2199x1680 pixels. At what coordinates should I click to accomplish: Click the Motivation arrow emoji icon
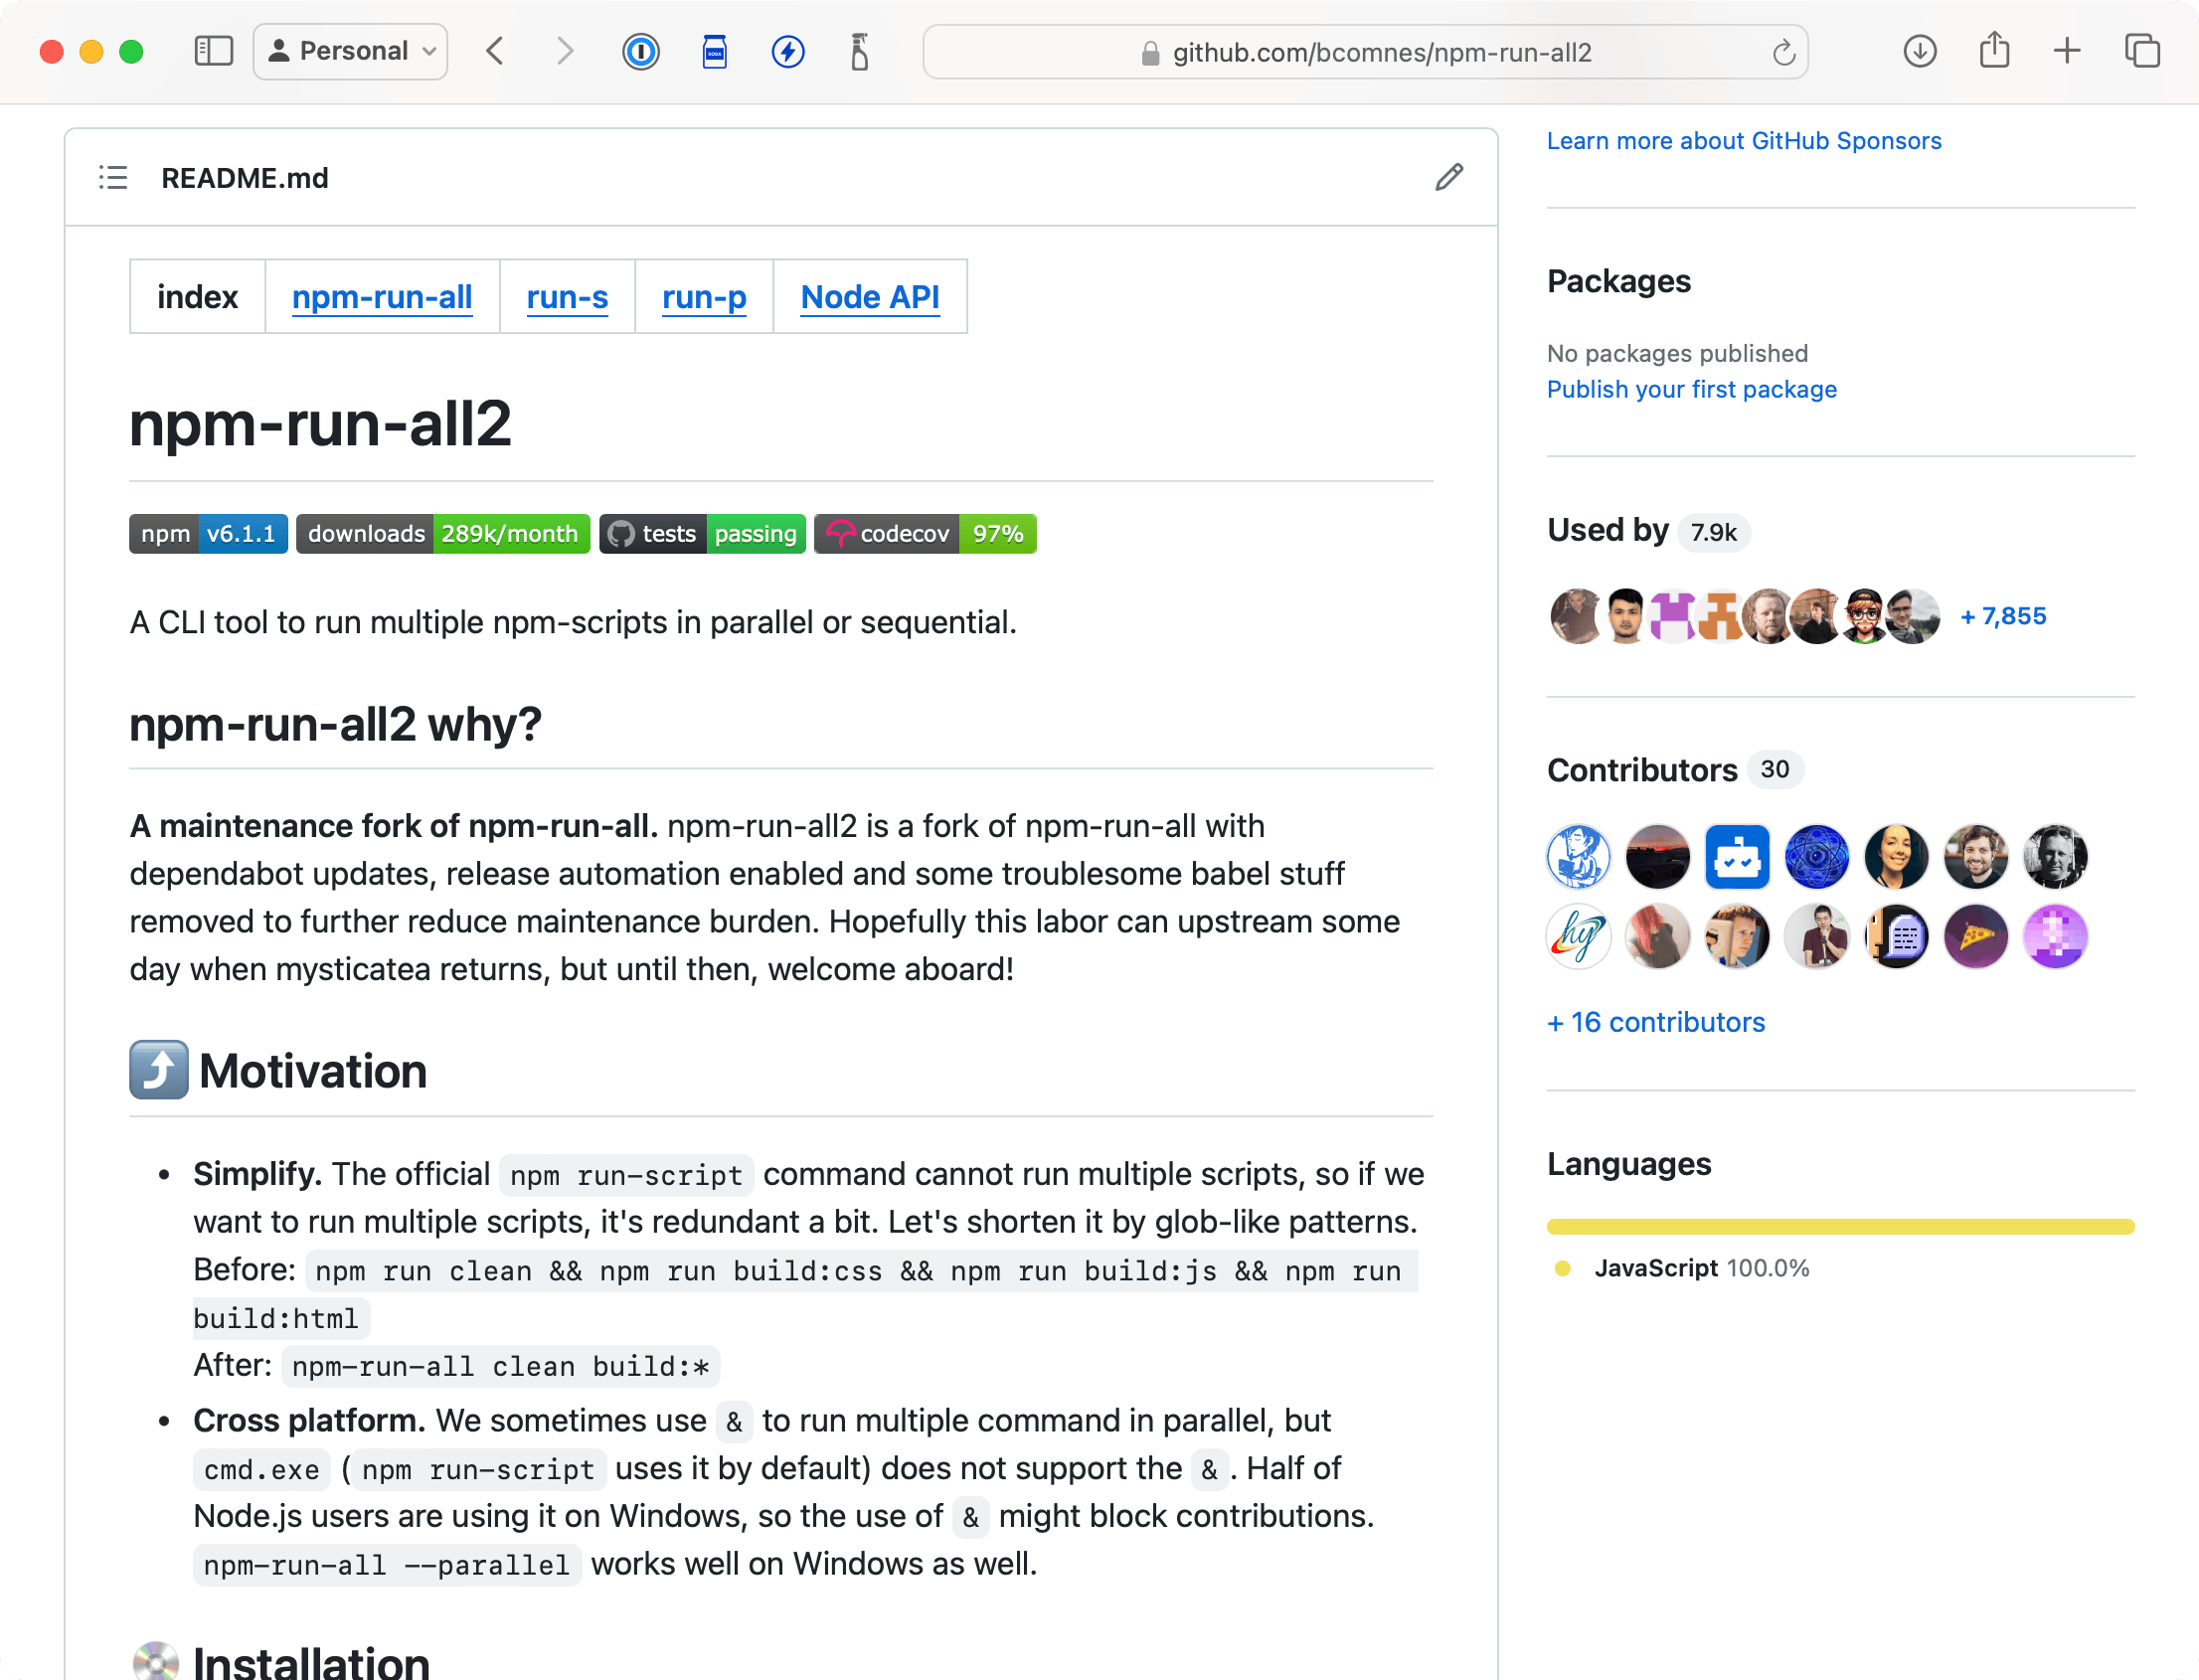(159, 1070)
